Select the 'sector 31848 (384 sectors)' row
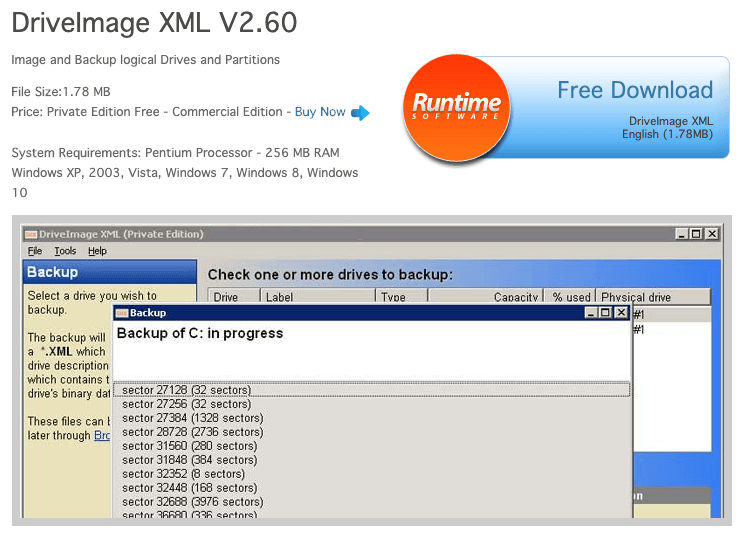Viewport: 746px width, 538px height. click(372, 460)
